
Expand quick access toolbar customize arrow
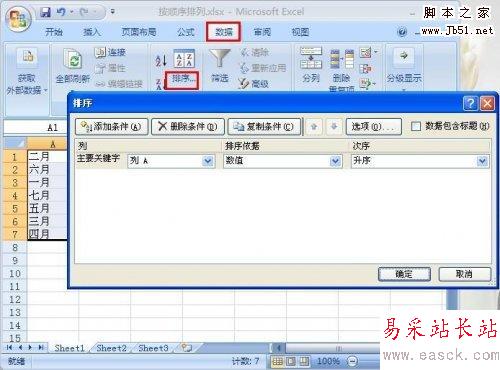tap(113, 12)
